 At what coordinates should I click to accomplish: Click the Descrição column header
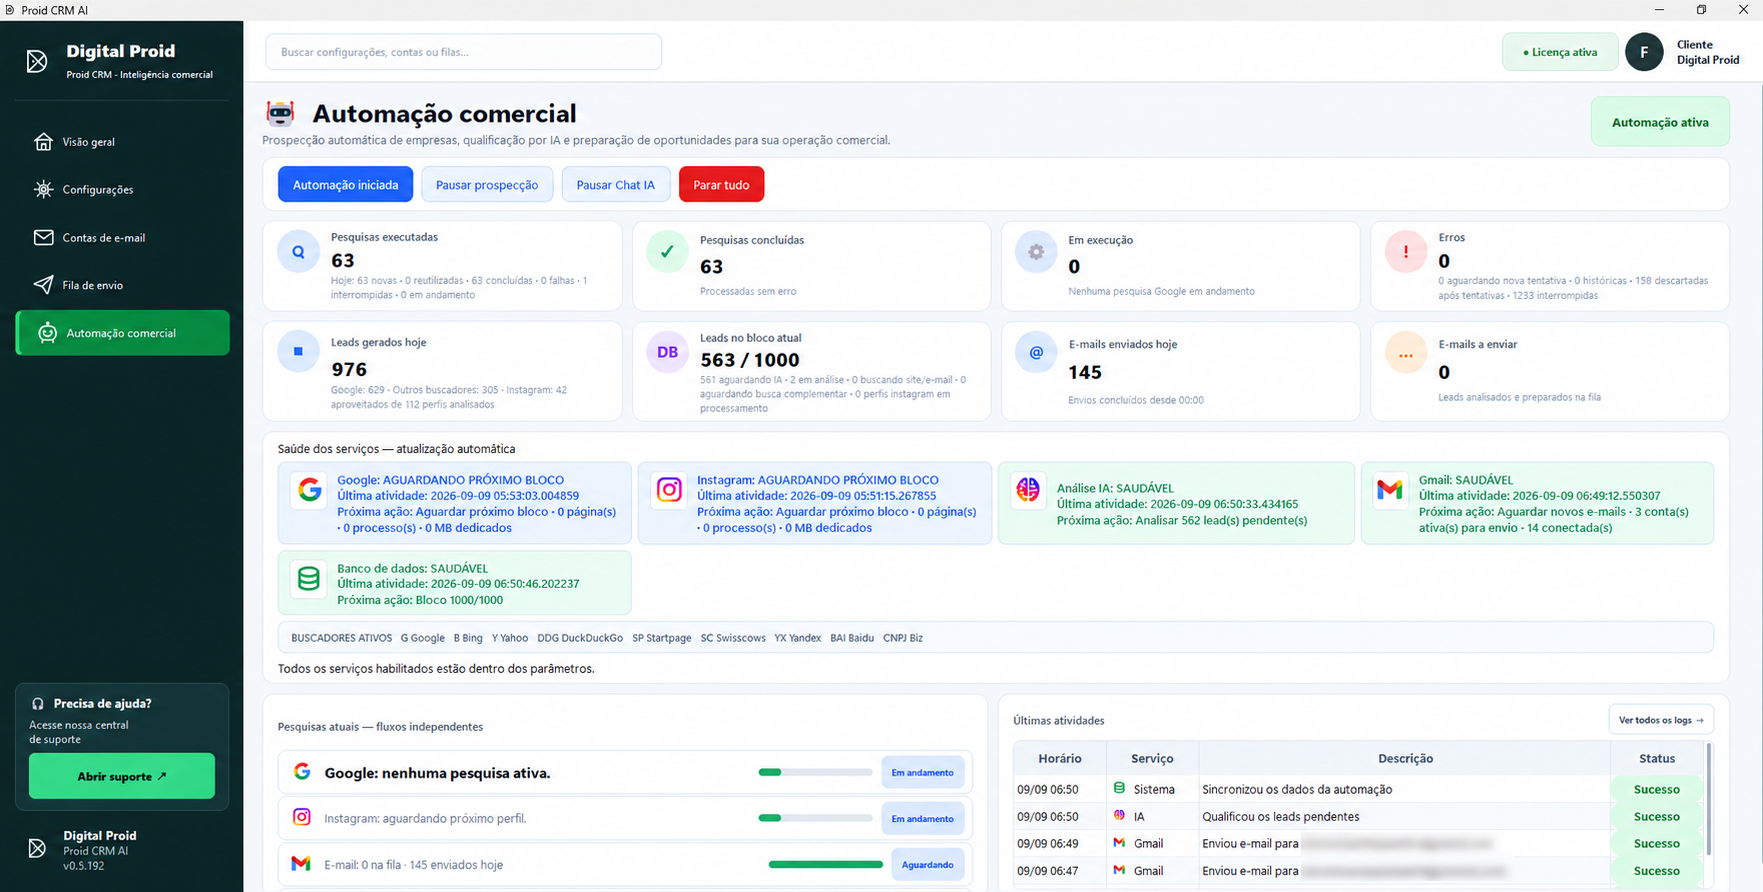[x=1405, y=758]
